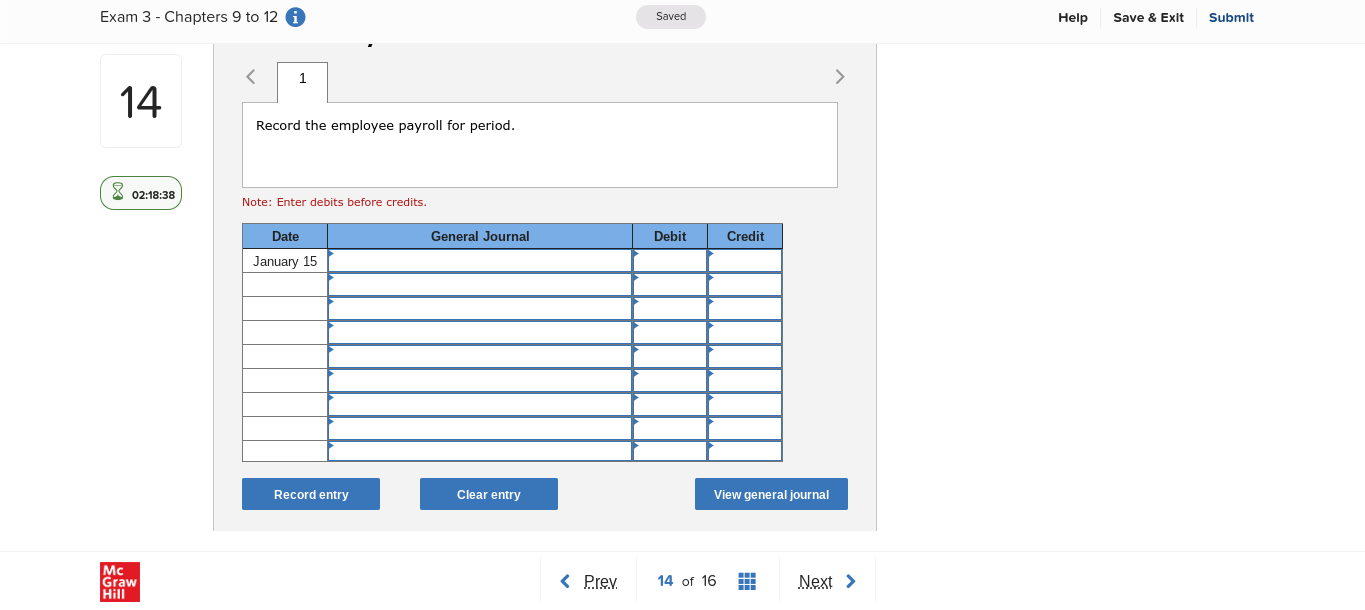Submit the exam
Image resolution: width=1365 pixels, height=610 pixels.
pos(1231,17)
